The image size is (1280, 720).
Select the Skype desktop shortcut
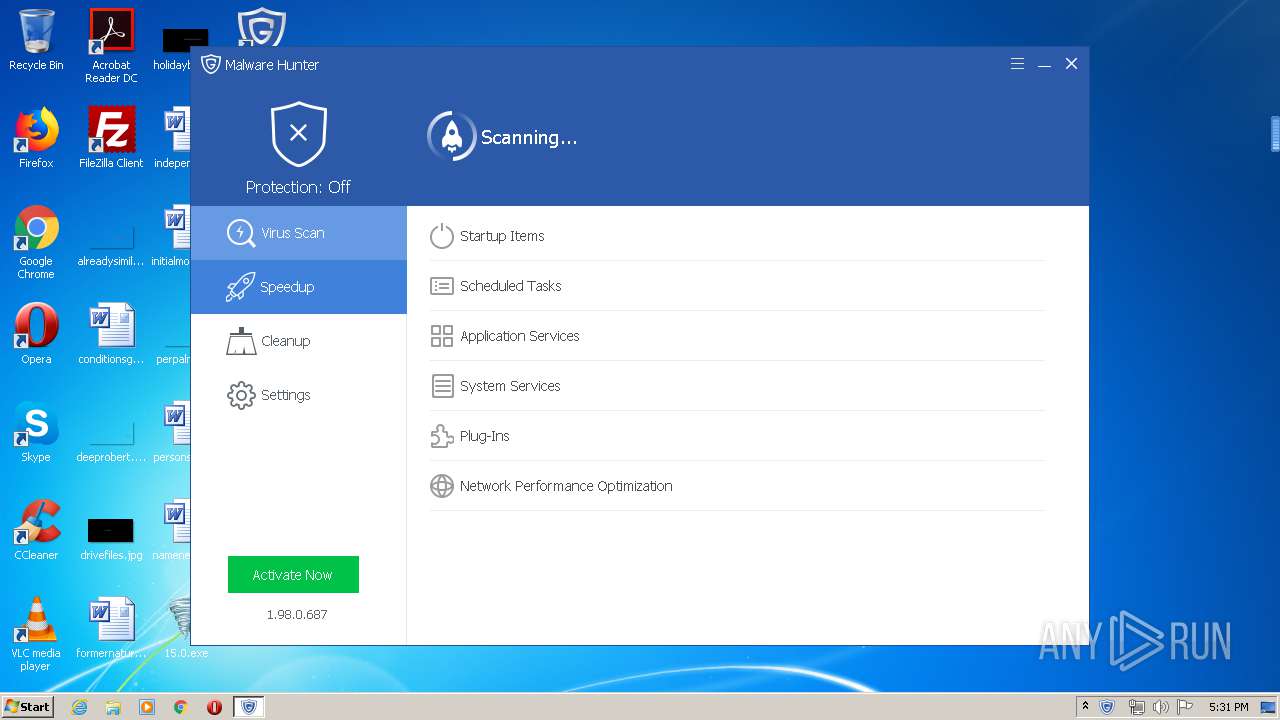pyautogui.click(x=36, y=432)
